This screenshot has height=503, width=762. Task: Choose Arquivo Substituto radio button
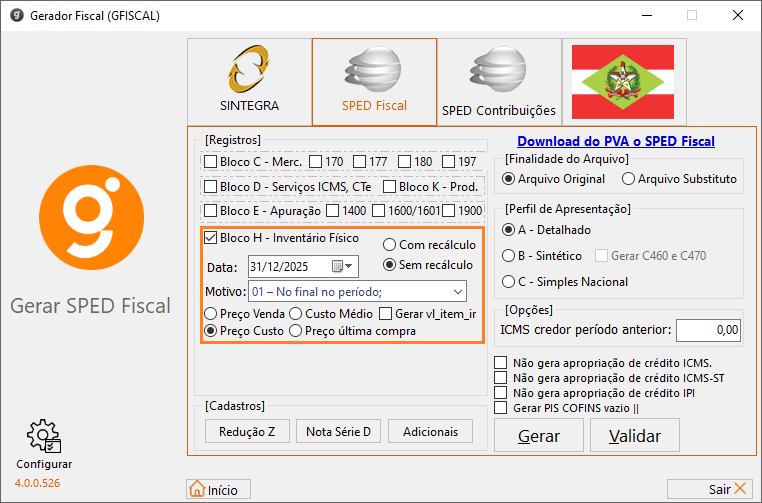point(628,179)
